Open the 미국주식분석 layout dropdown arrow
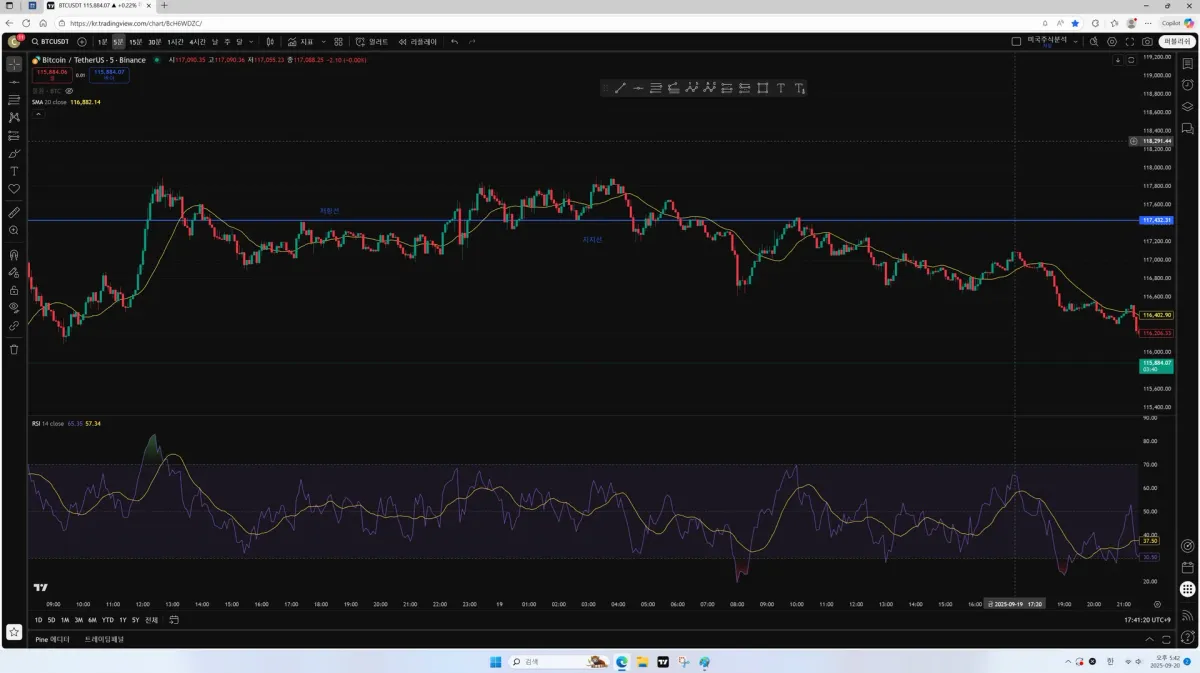 [x=1075, y=42]
